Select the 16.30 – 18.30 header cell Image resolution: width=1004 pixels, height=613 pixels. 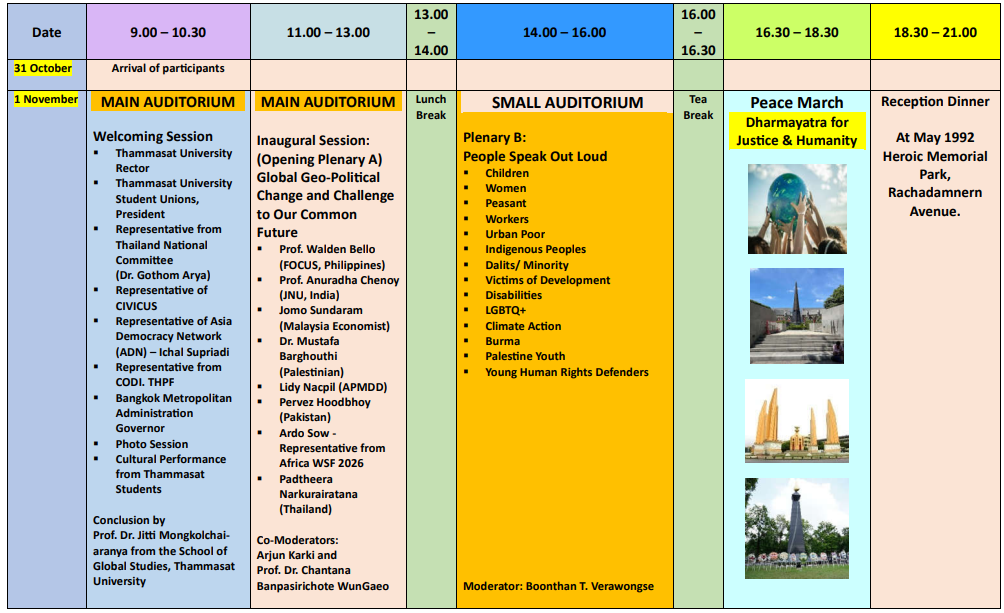[796, 32]
